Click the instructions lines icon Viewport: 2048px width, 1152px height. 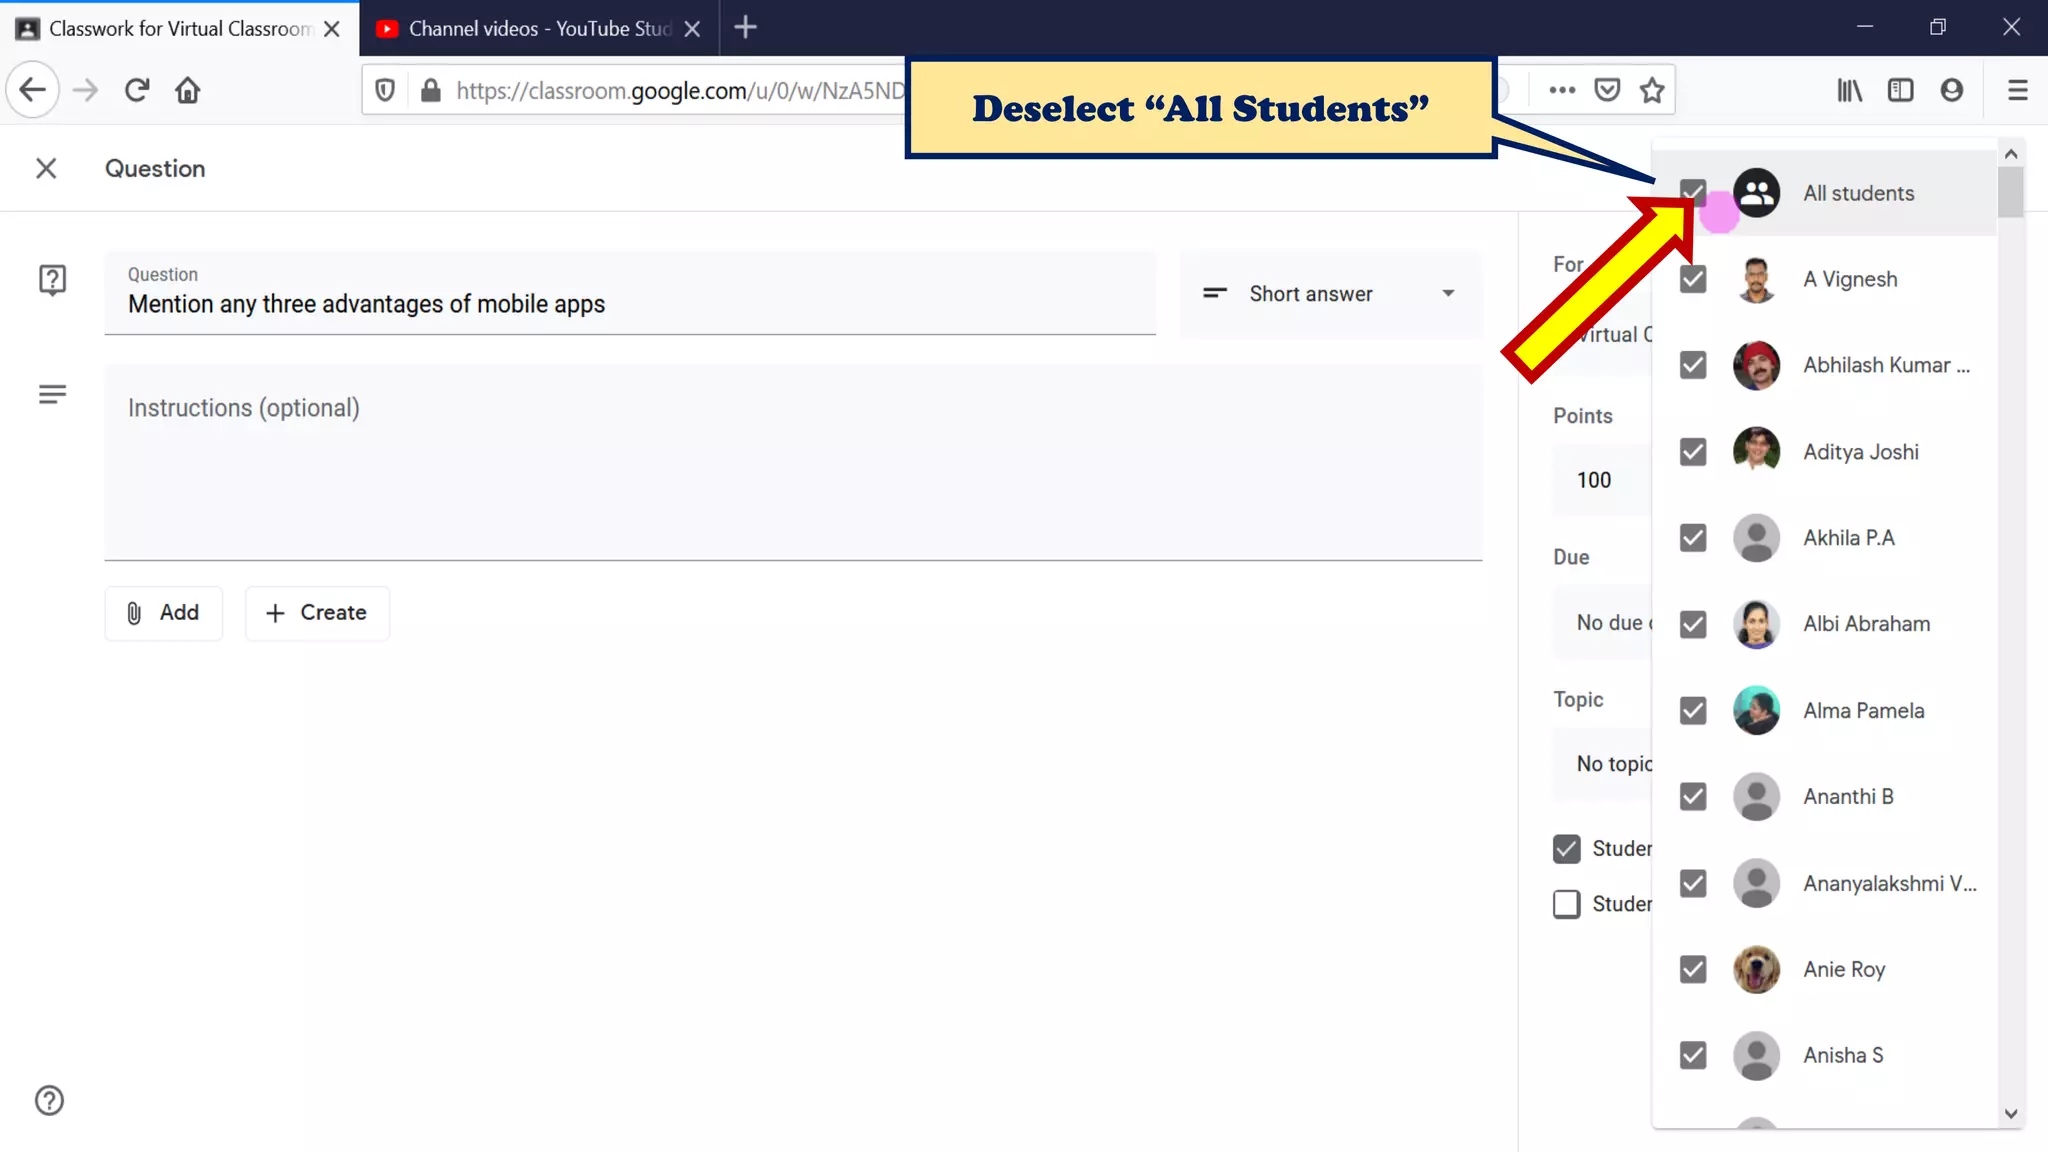click(52, 394)
